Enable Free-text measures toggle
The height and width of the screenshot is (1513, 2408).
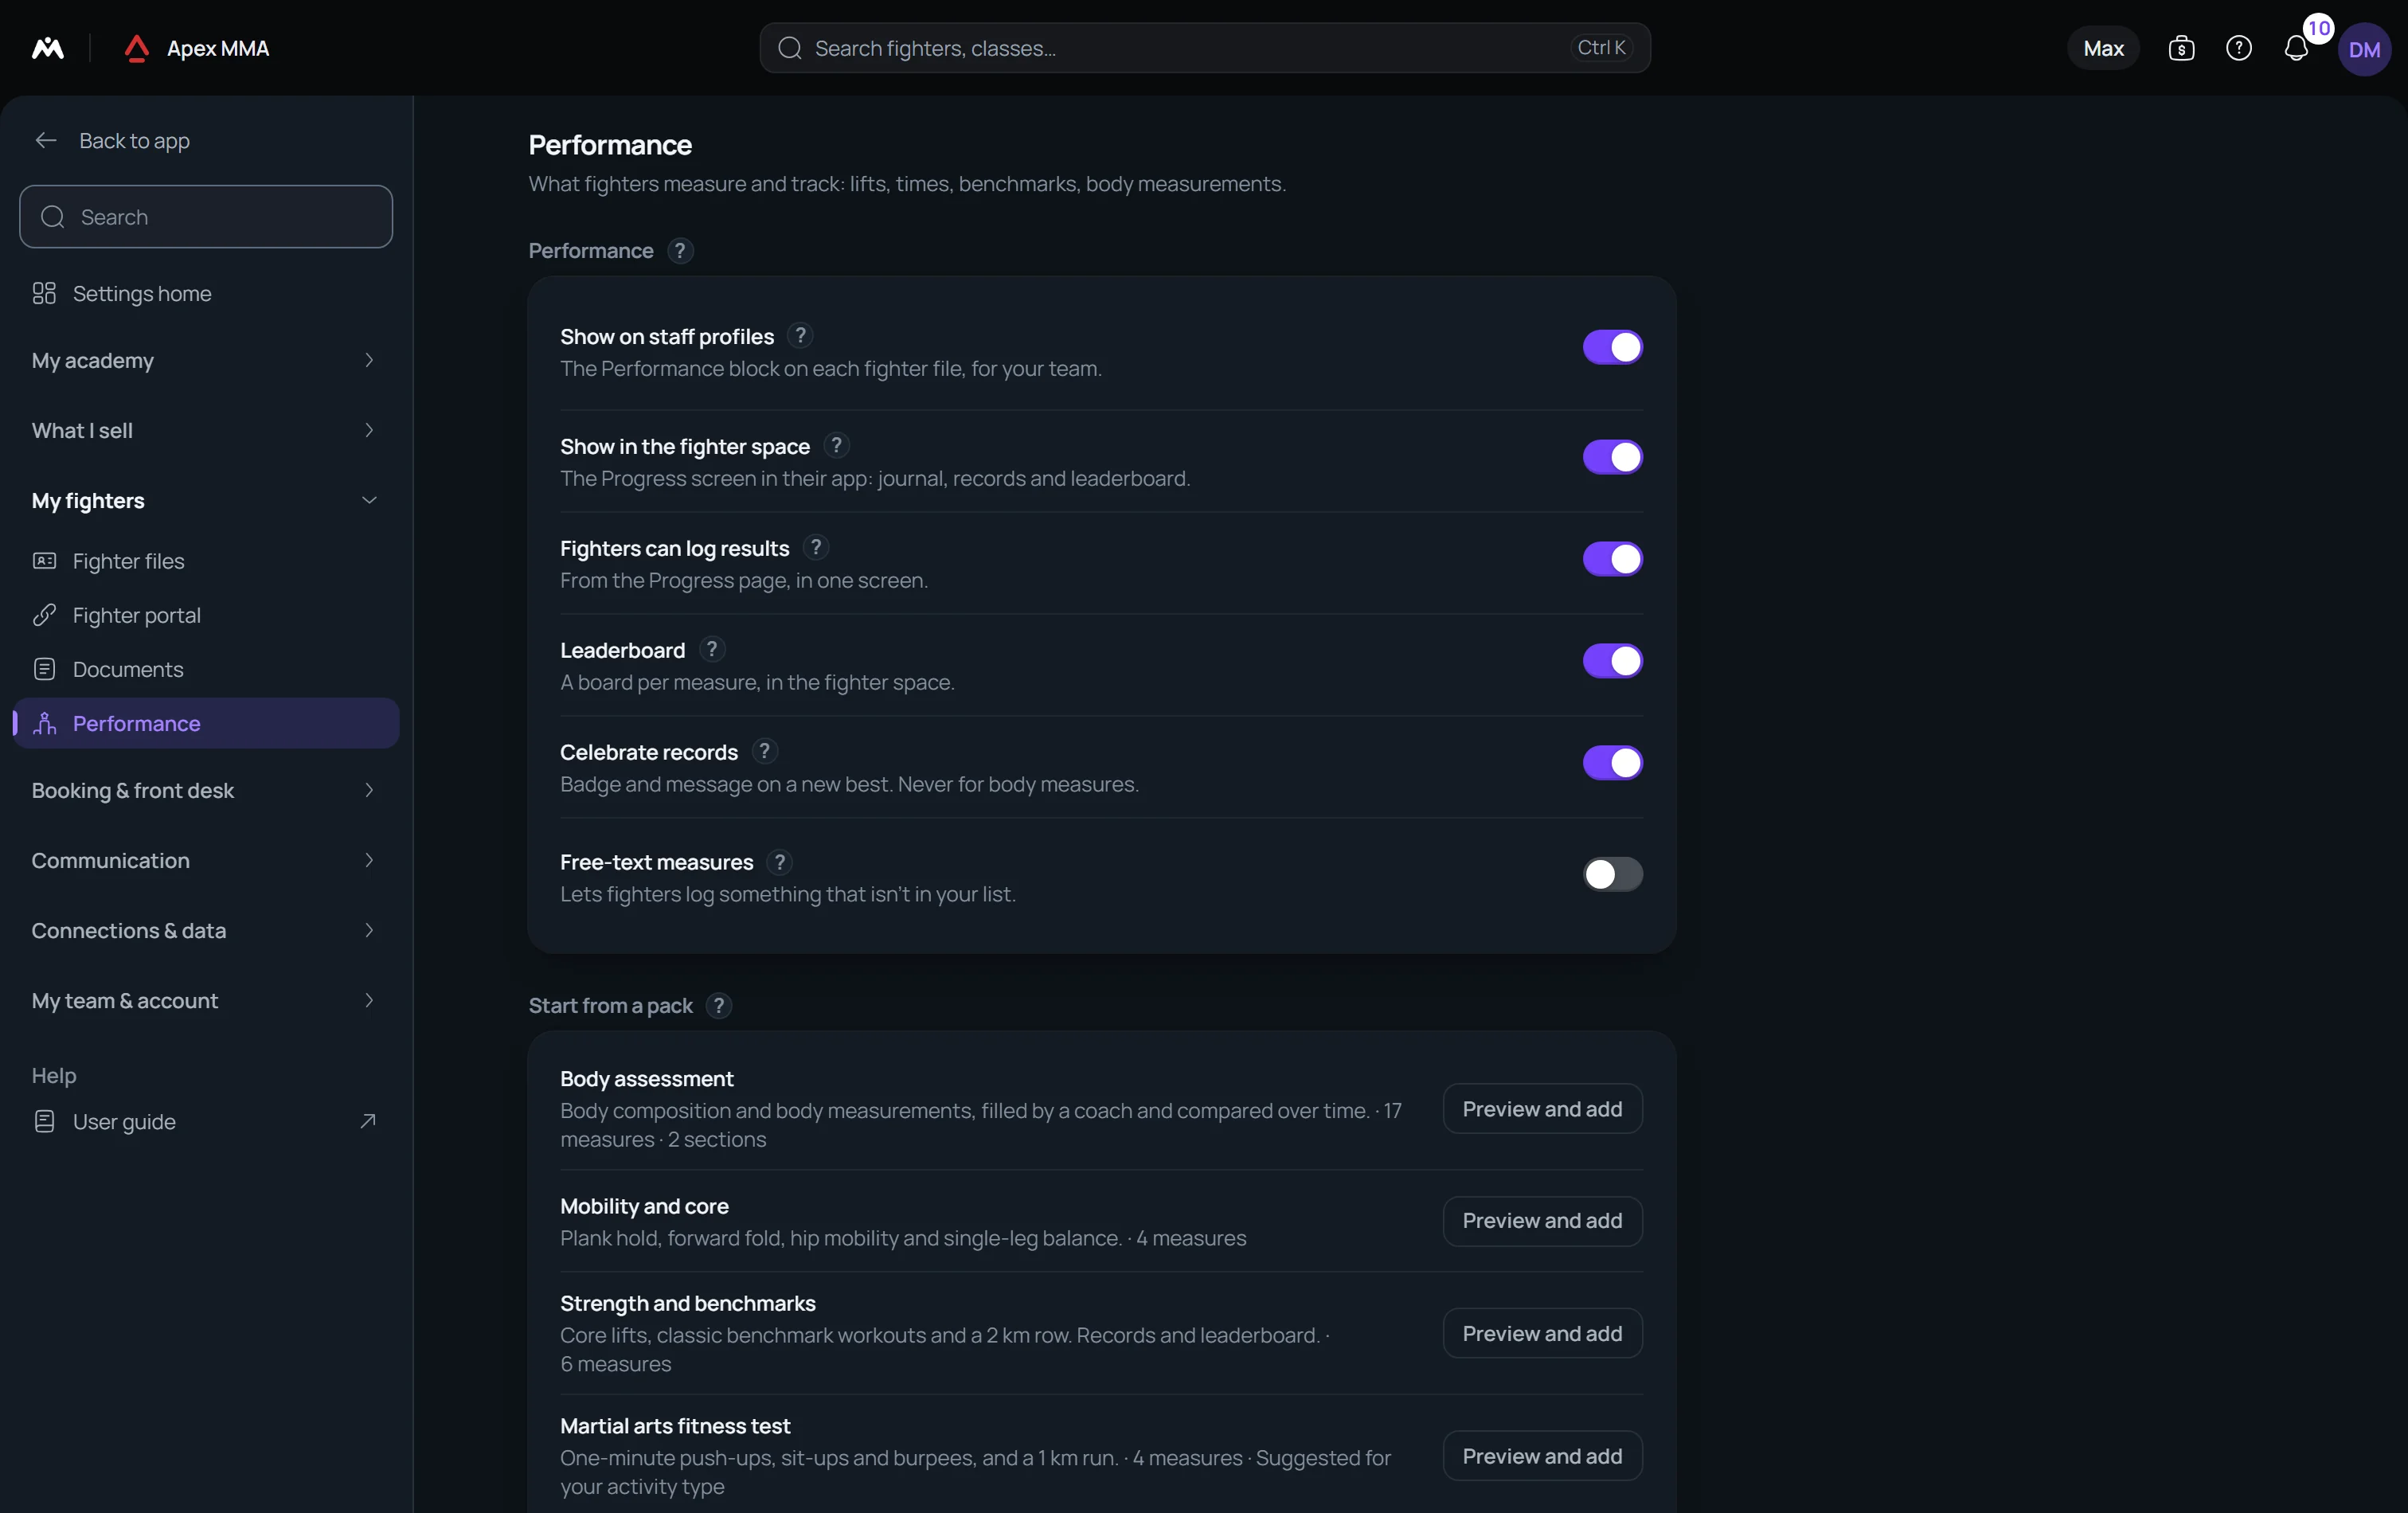[x=1612, y=874]
